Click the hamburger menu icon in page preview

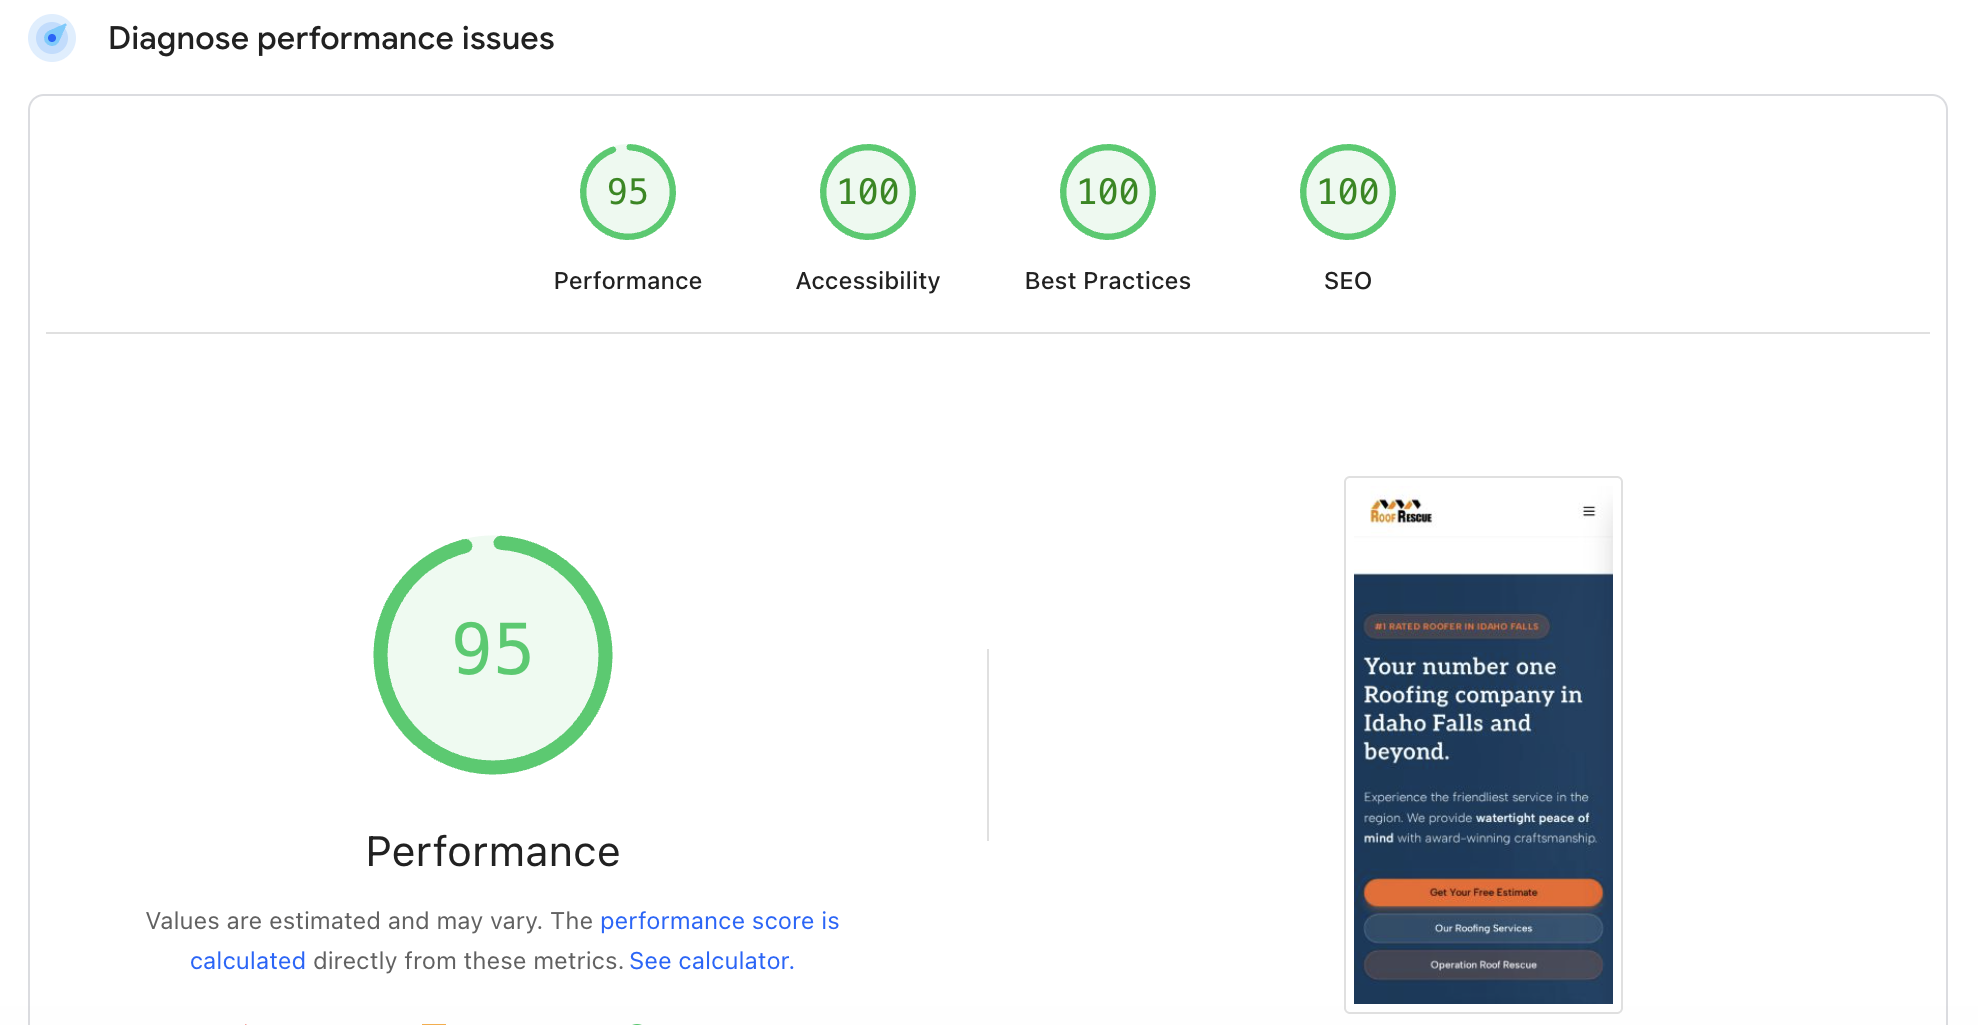coord(1589,511)
